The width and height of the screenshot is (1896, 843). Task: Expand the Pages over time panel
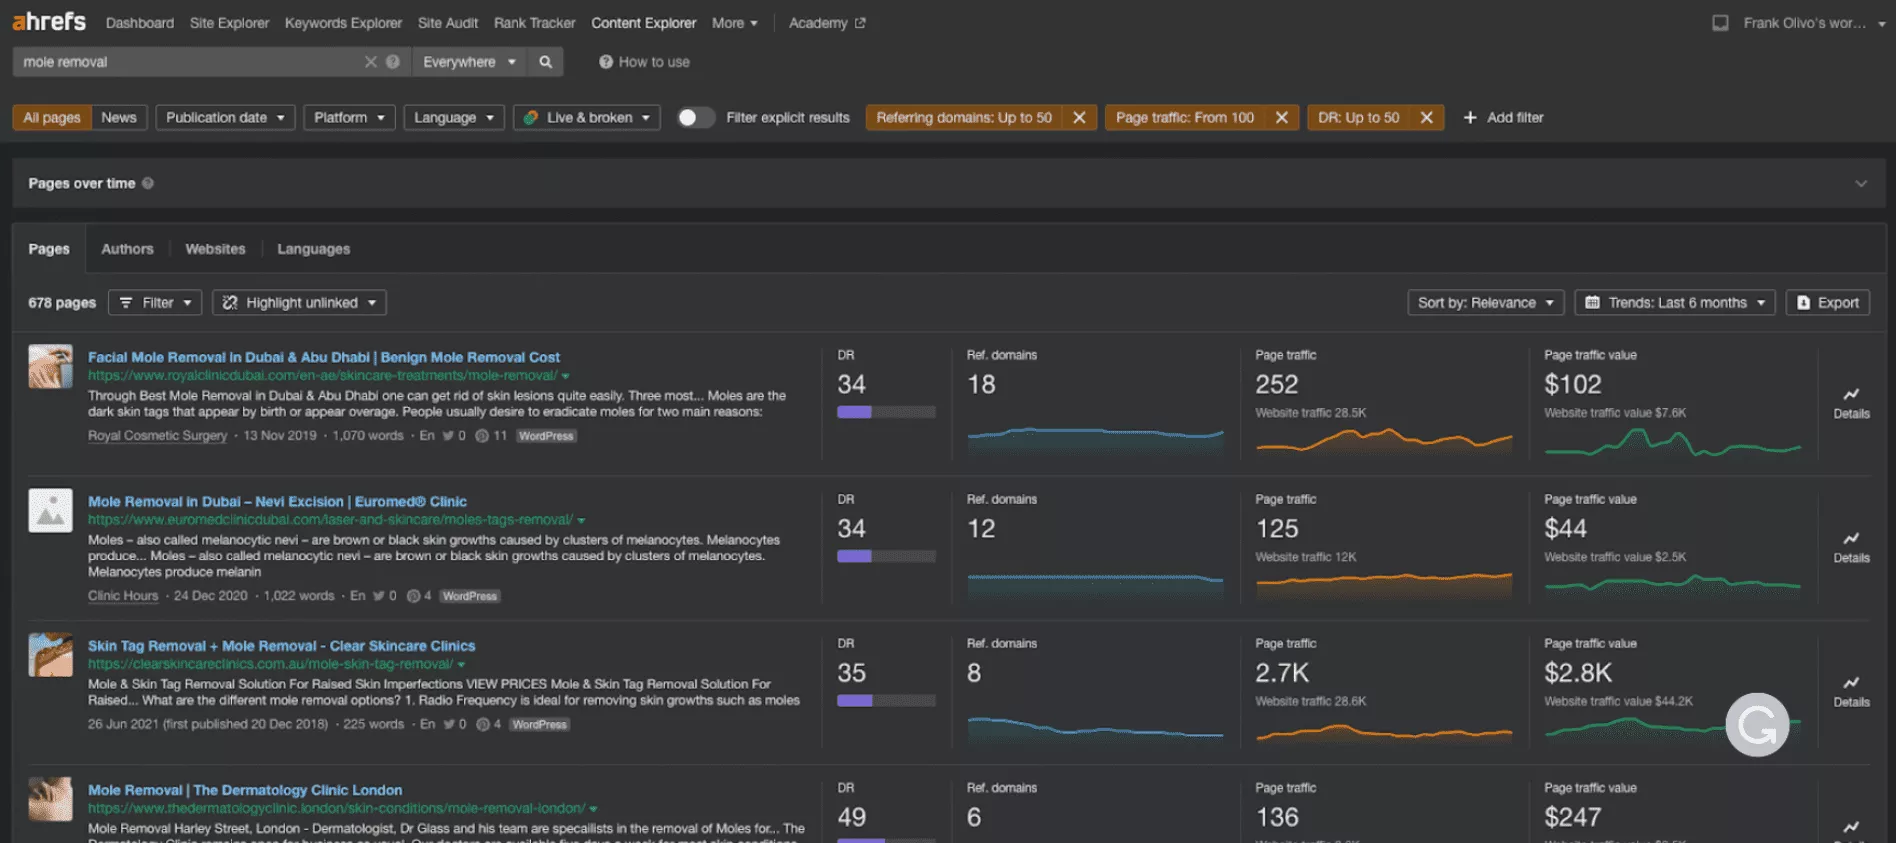coord(1860,184)
